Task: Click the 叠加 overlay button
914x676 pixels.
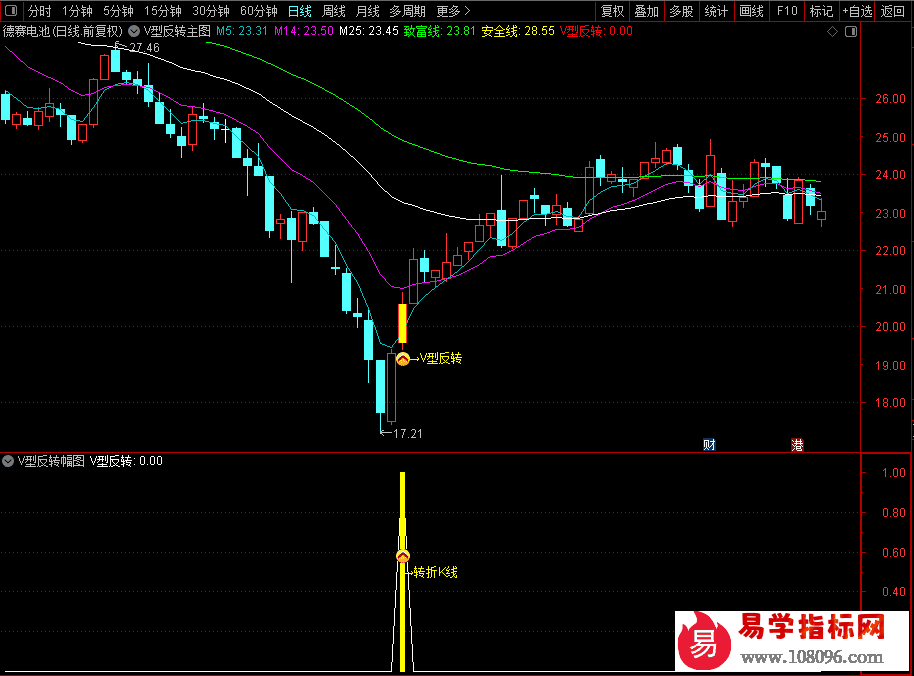Action: tap(647, 12)
